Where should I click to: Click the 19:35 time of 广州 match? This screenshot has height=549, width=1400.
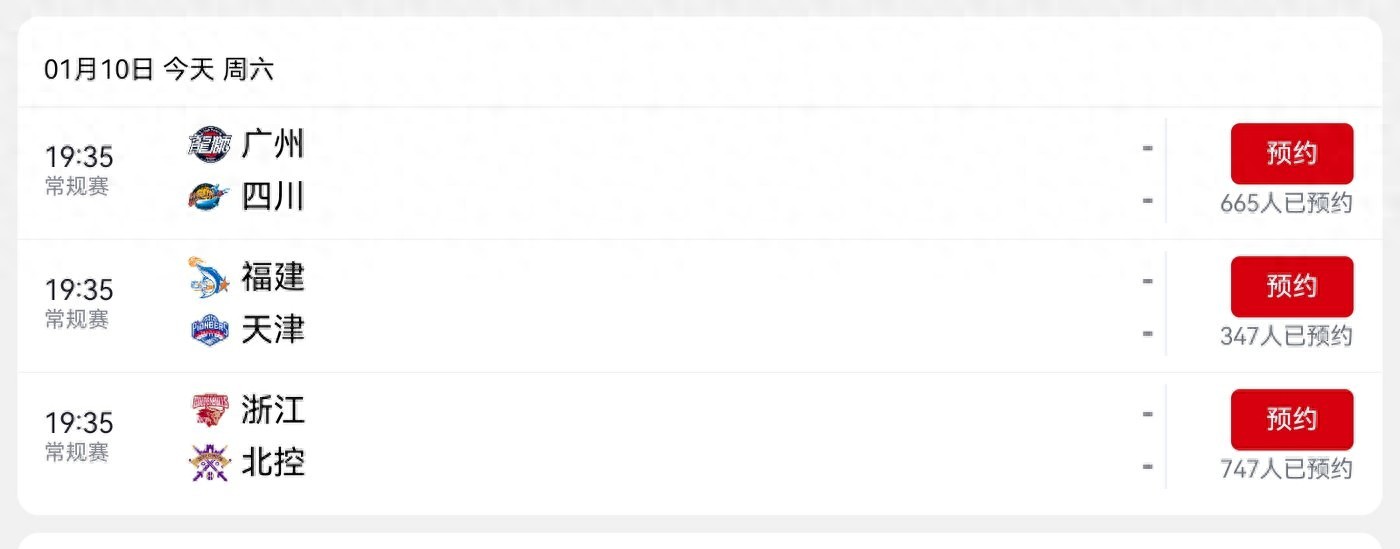pos(79,157)
